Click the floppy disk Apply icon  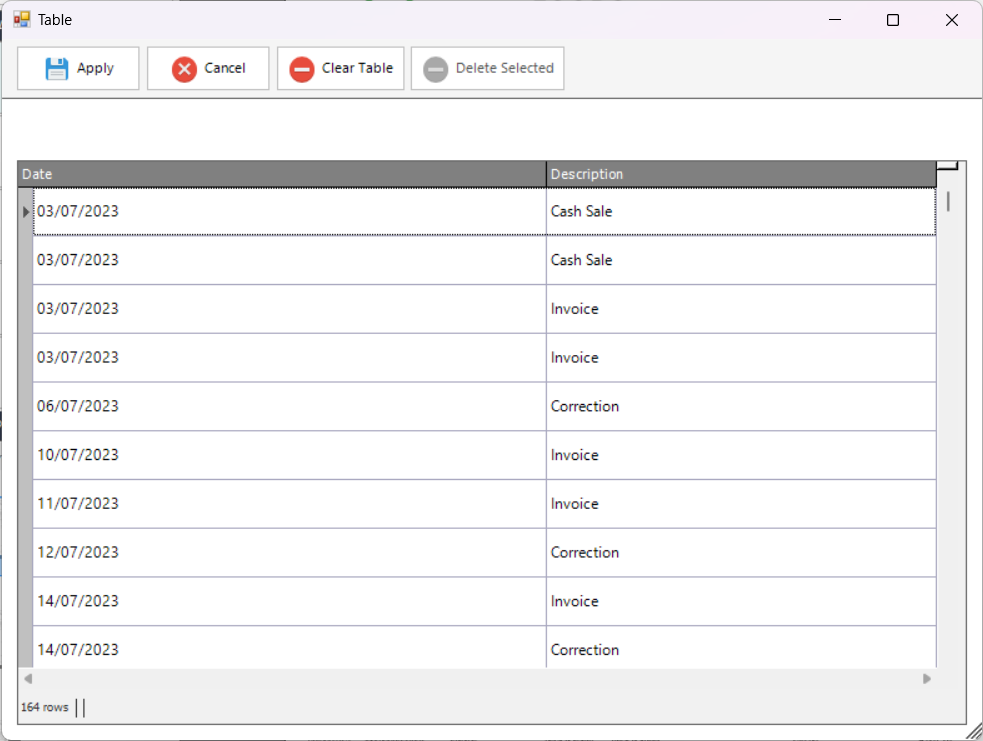[x=57, y=69]
